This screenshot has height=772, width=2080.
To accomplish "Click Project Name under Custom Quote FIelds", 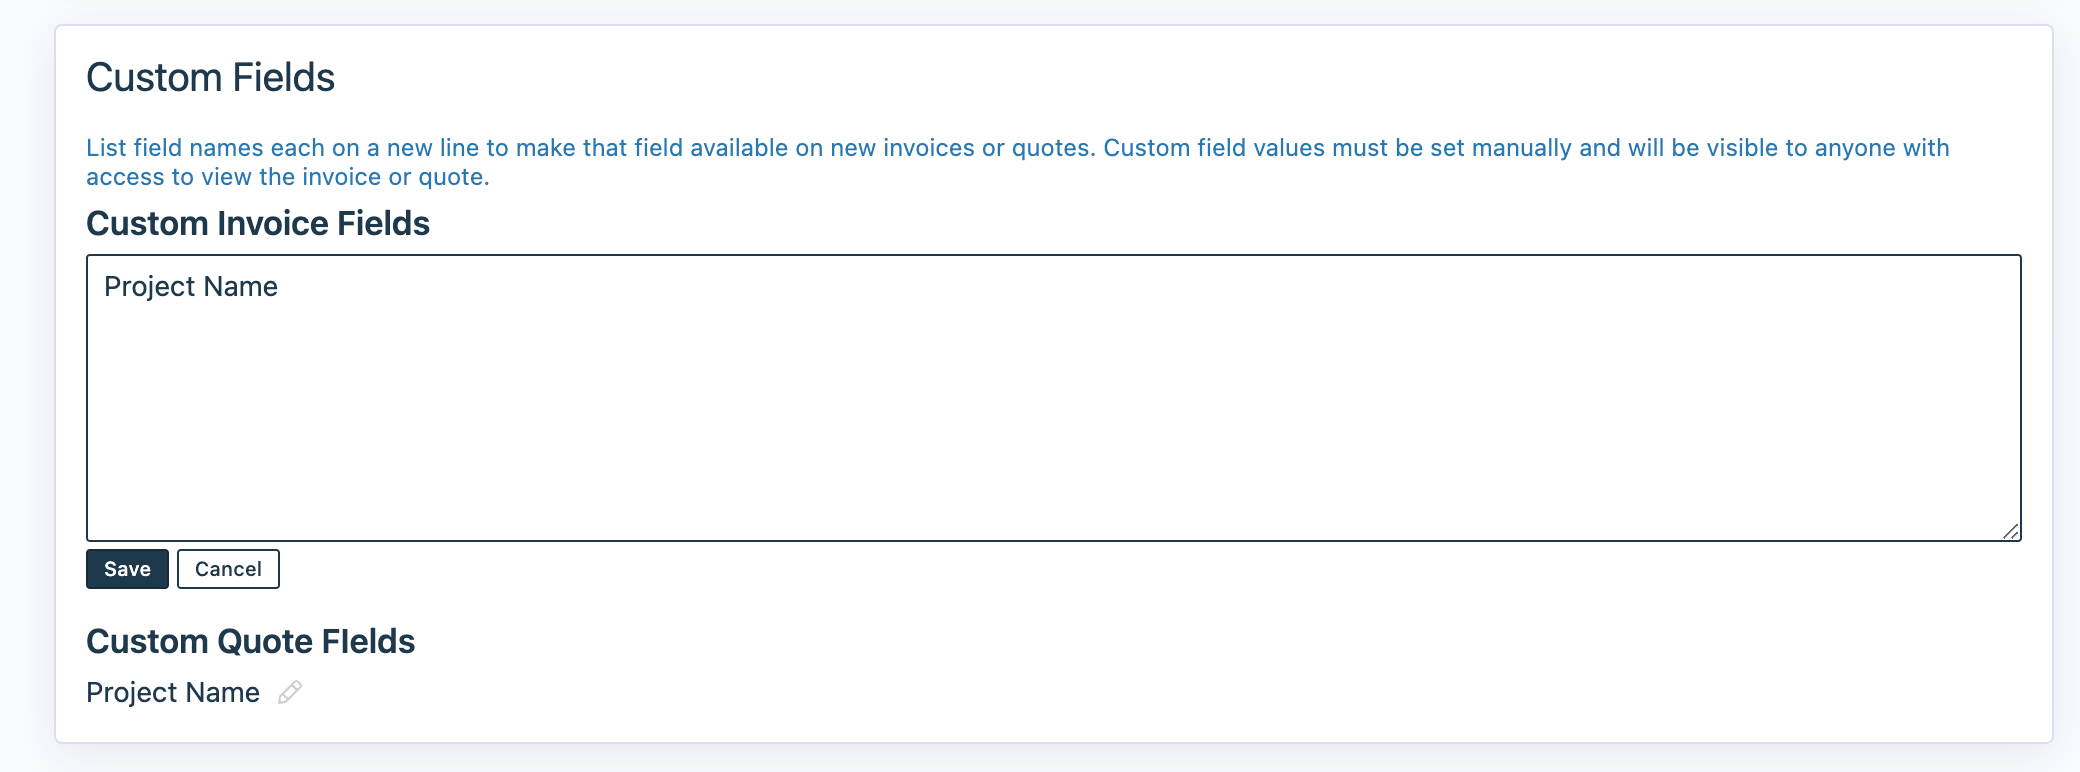I will [x=173, y=691].
